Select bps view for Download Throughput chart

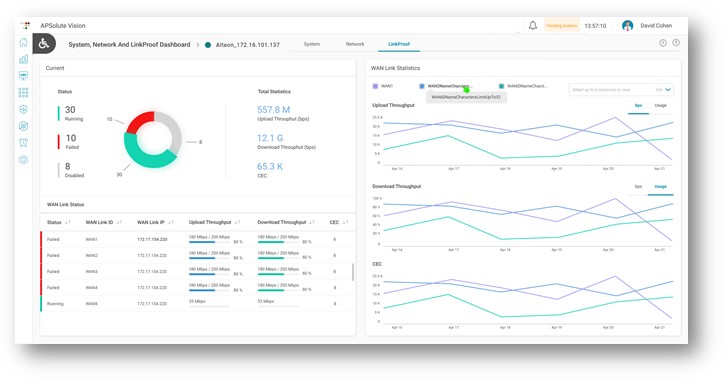click(x=638, y=187)
